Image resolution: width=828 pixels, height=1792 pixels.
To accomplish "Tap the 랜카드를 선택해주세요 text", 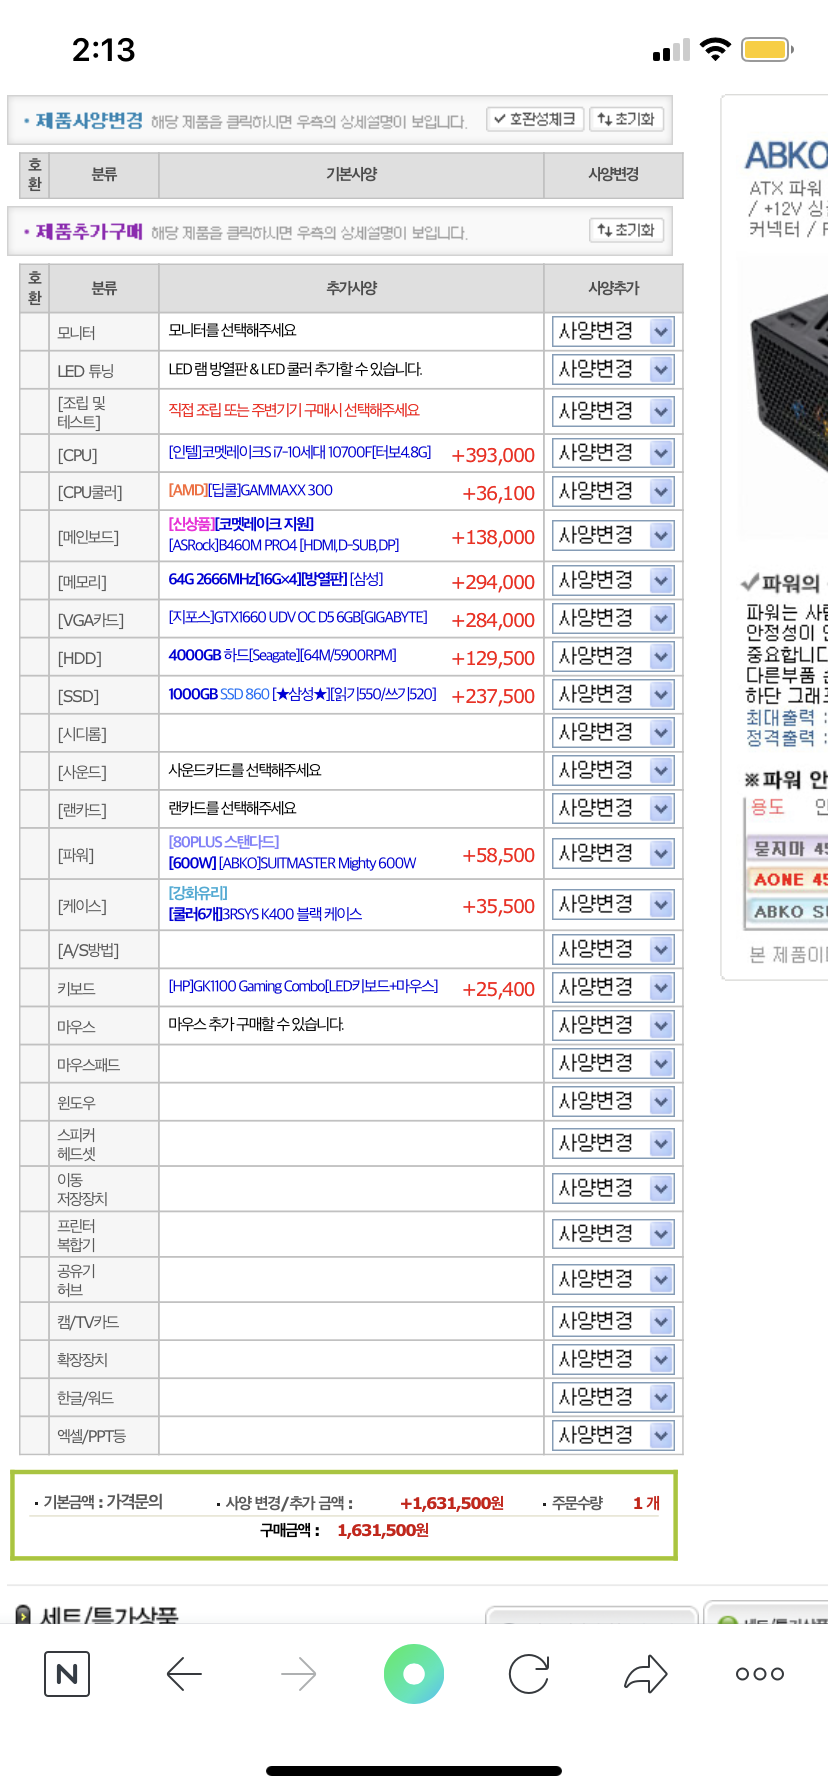I will [x=232, y=808].
